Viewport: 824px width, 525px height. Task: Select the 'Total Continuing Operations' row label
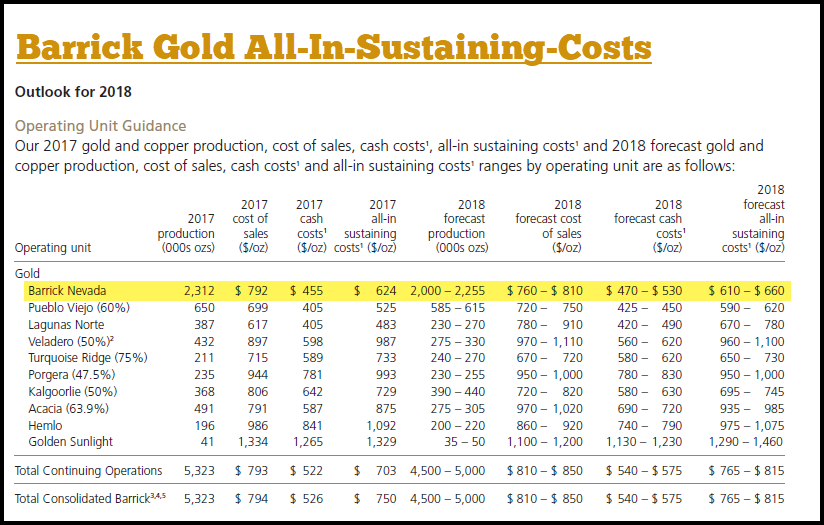click(x=88, y=471)
